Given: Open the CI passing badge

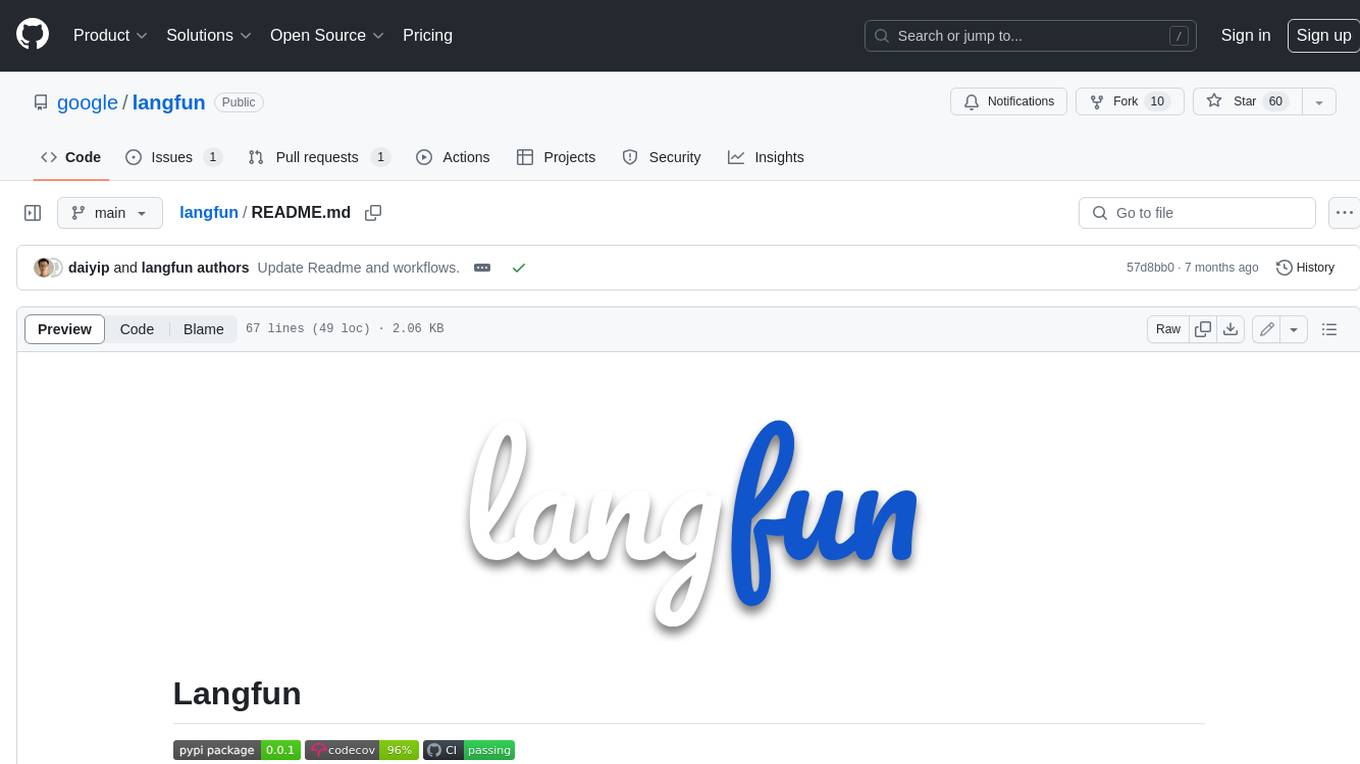Looking at the screenshot, I should (x=469, y=750).
